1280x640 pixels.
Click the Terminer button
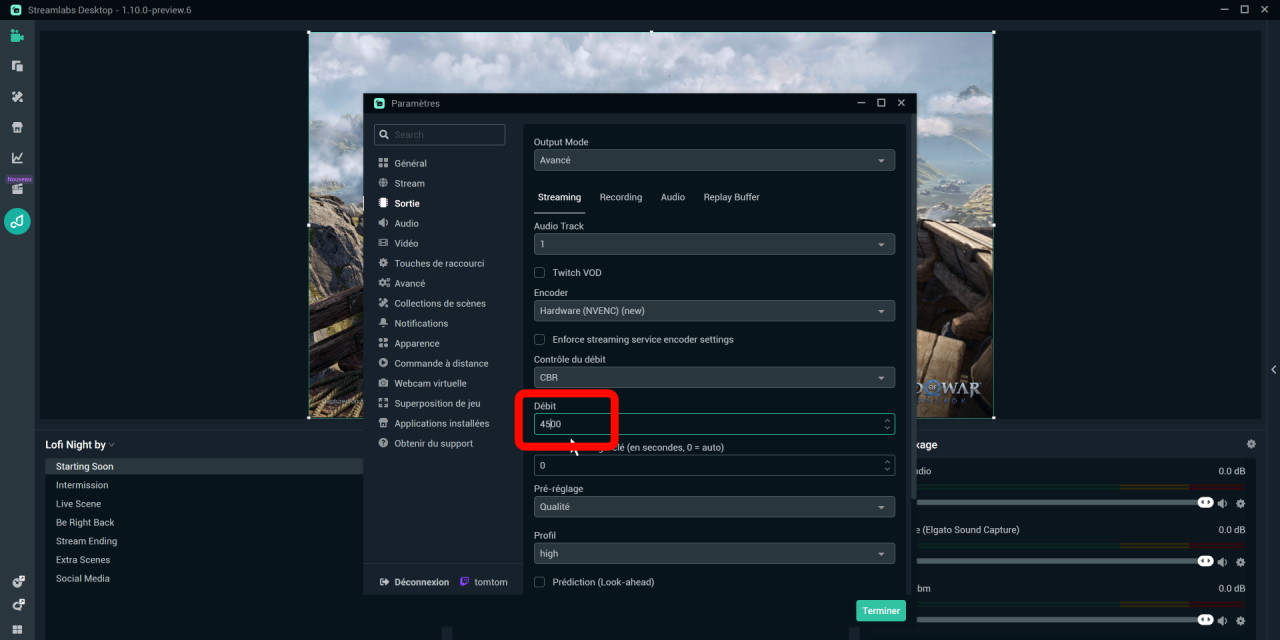[880, 611]
